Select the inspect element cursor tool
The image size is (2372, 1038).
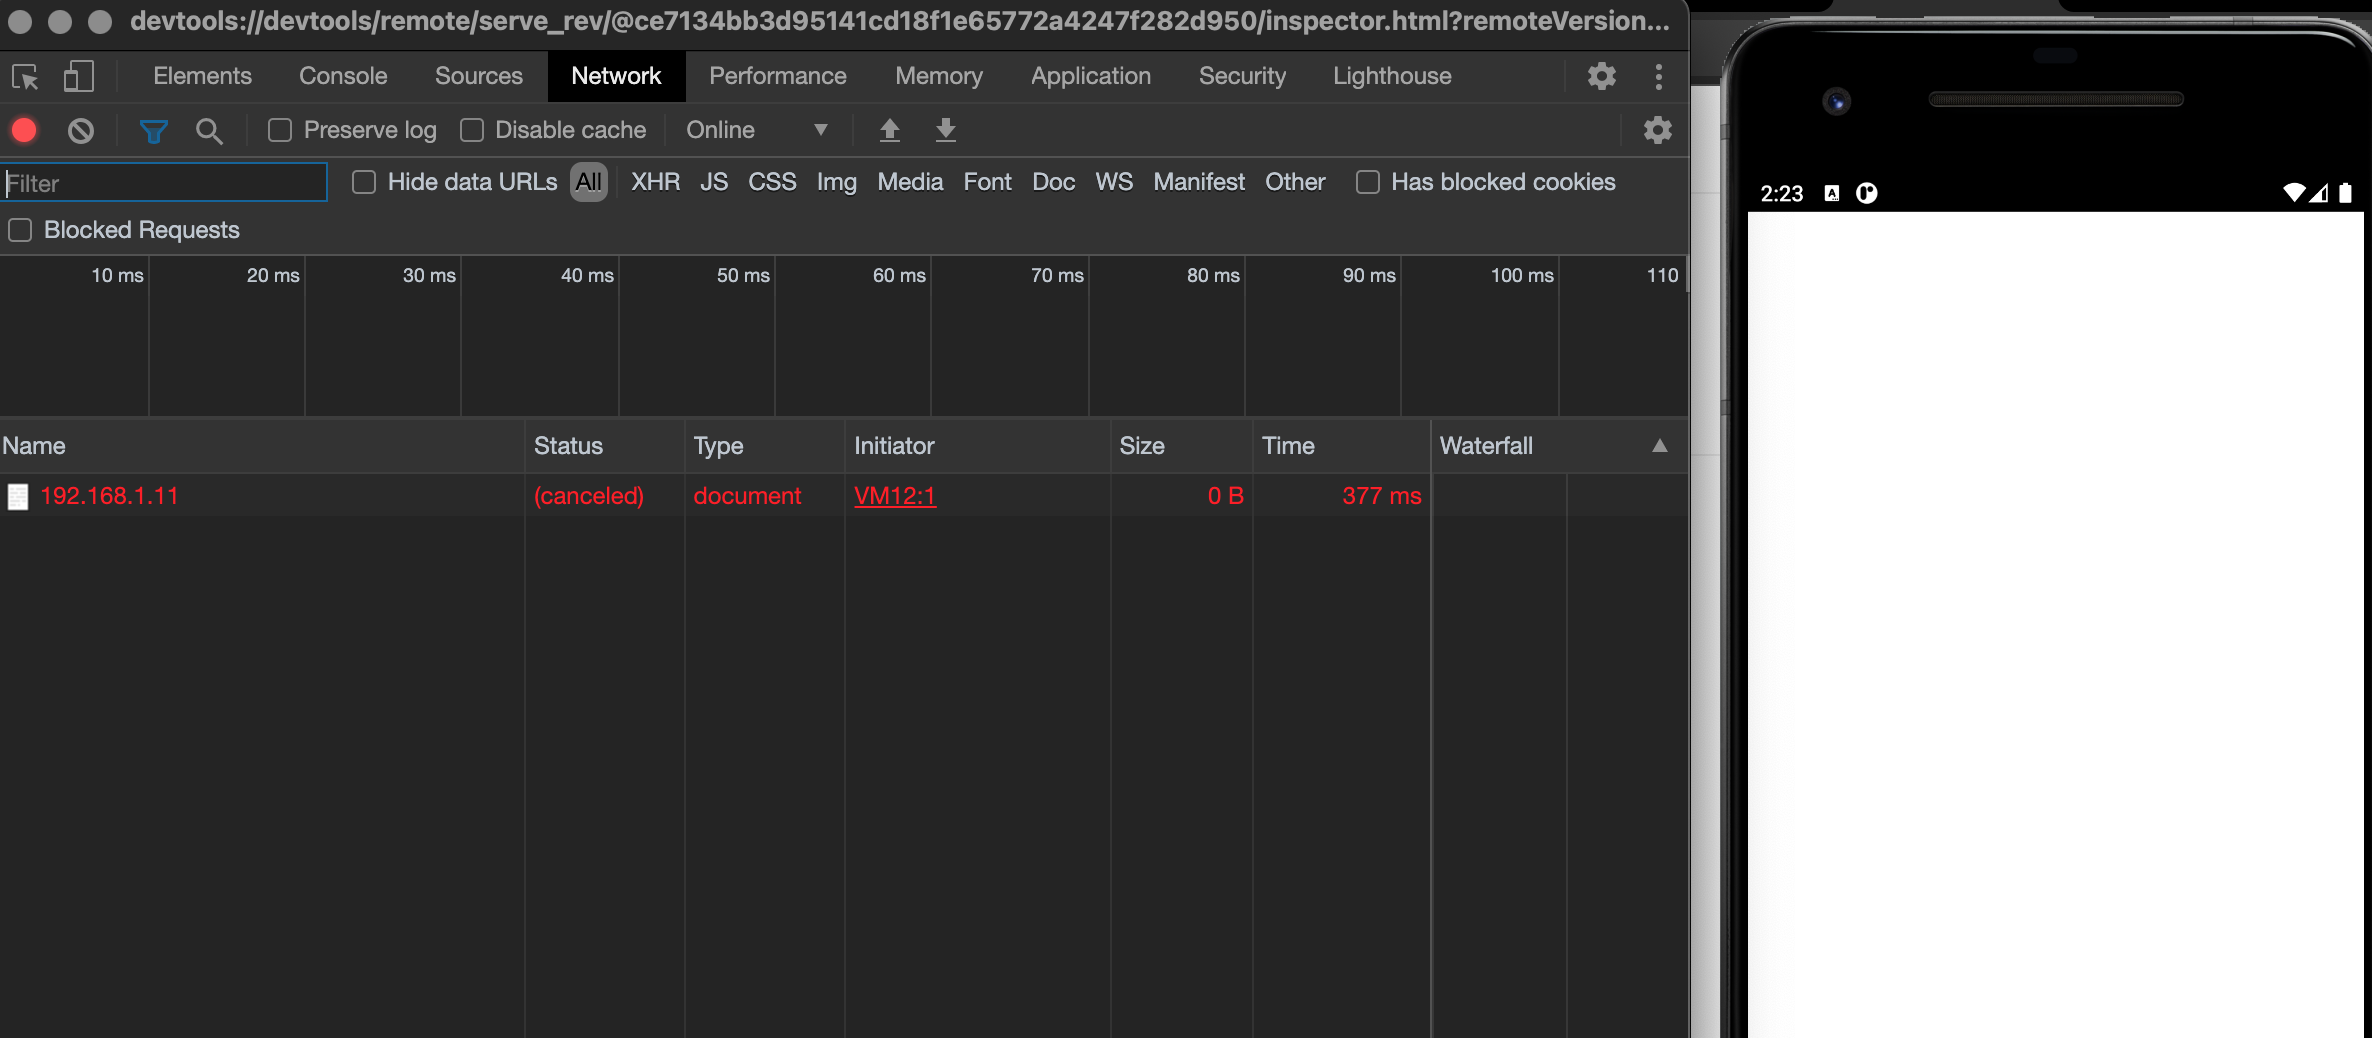(24, 76)
